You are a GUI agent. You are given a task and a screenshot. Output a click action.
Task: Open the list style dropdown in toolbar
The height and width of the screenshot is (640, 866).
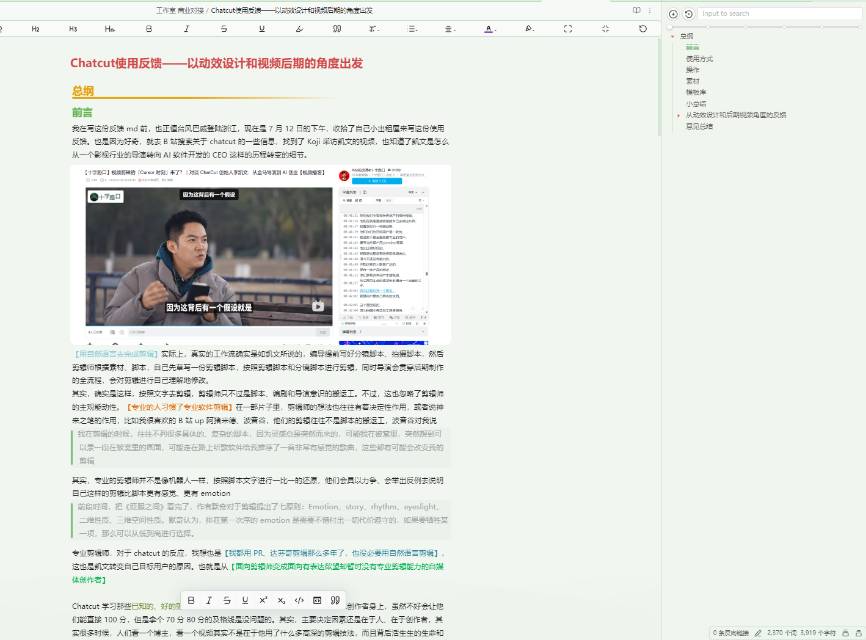(413, 29)
